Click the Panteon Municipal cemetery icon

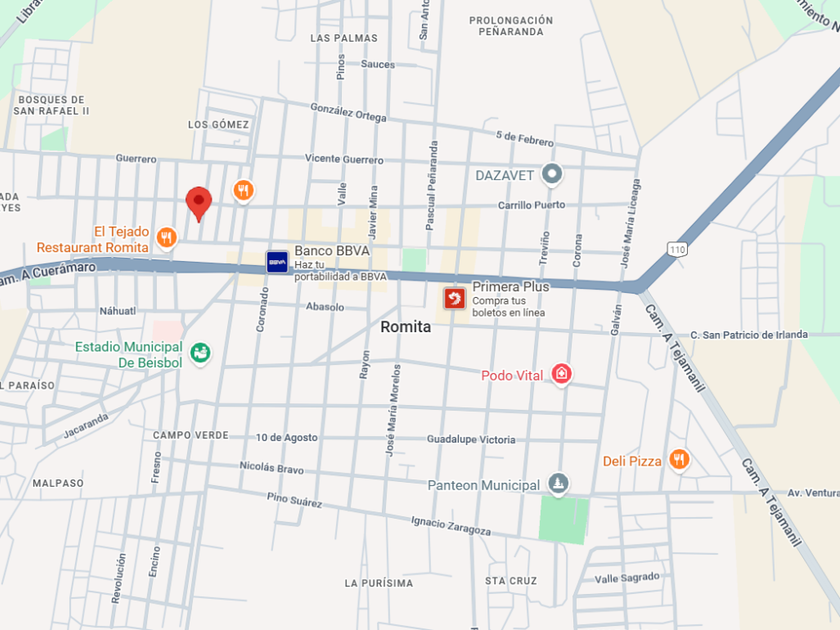558,484
